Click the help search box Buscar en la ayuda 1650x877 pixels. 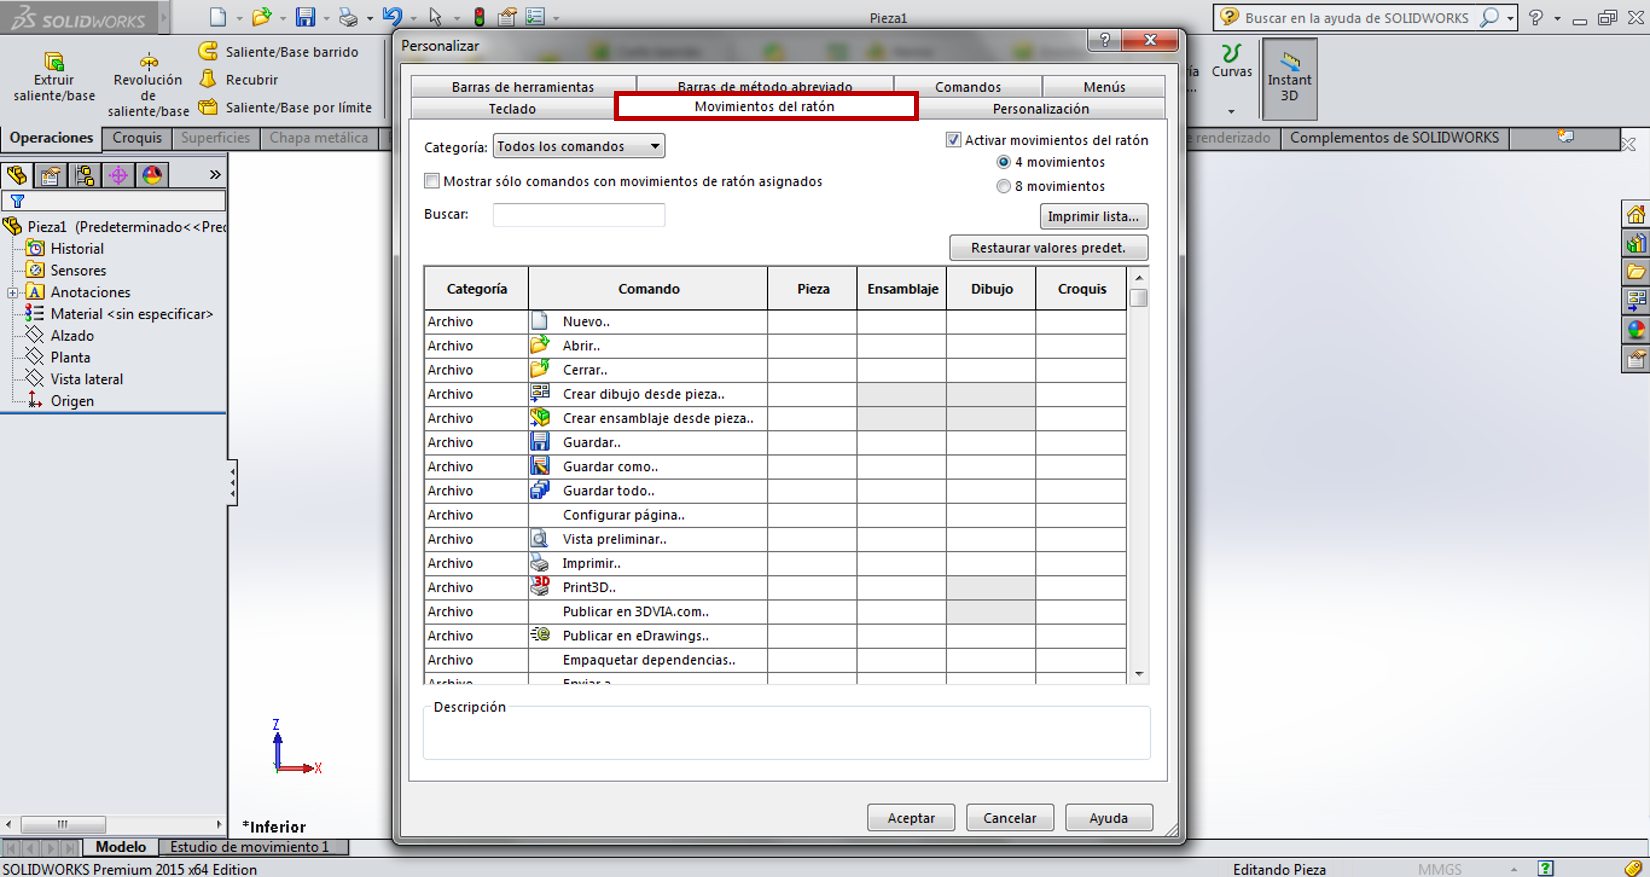click(x=1357, y=17)
